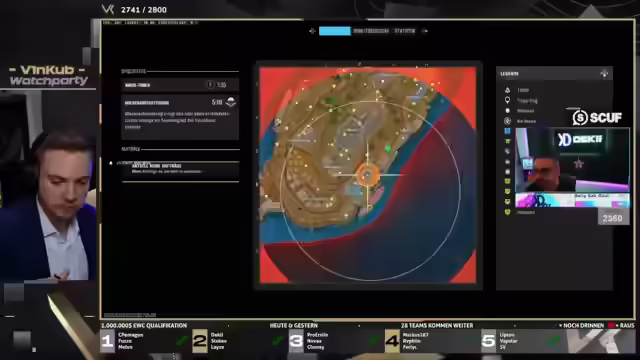
Task: Click the Noch Drinnen legend label
Action: (x=583, y=325)
